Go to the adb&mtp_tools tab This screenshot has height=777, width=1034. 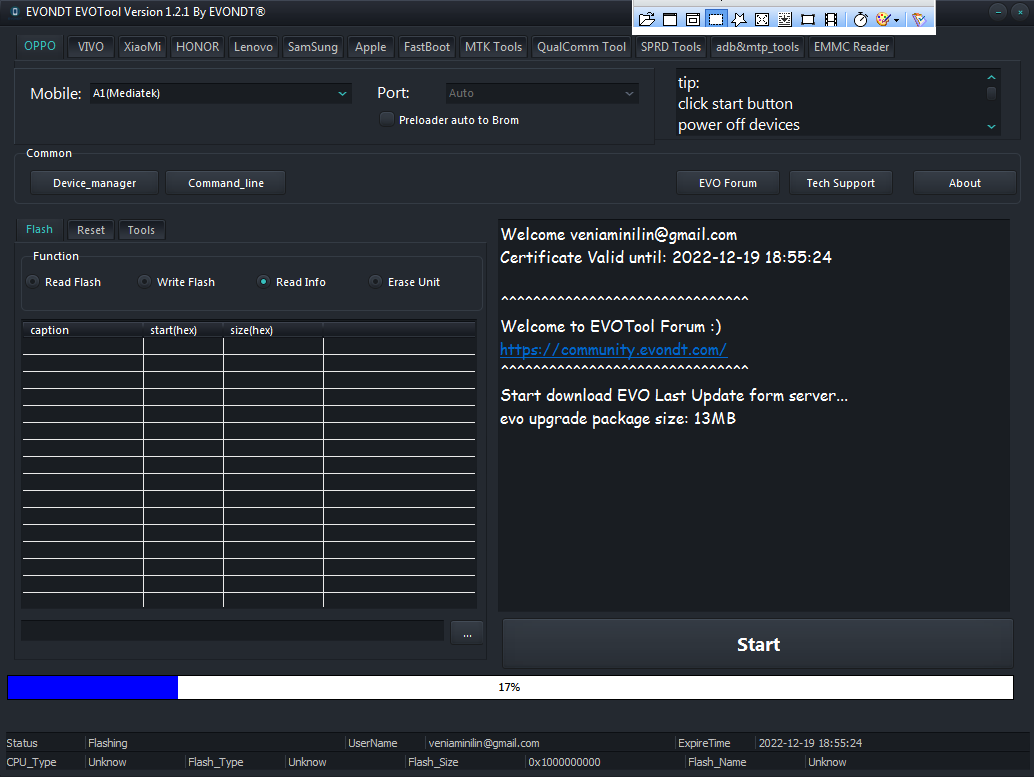pyautogui.click(x=757, y=47)
